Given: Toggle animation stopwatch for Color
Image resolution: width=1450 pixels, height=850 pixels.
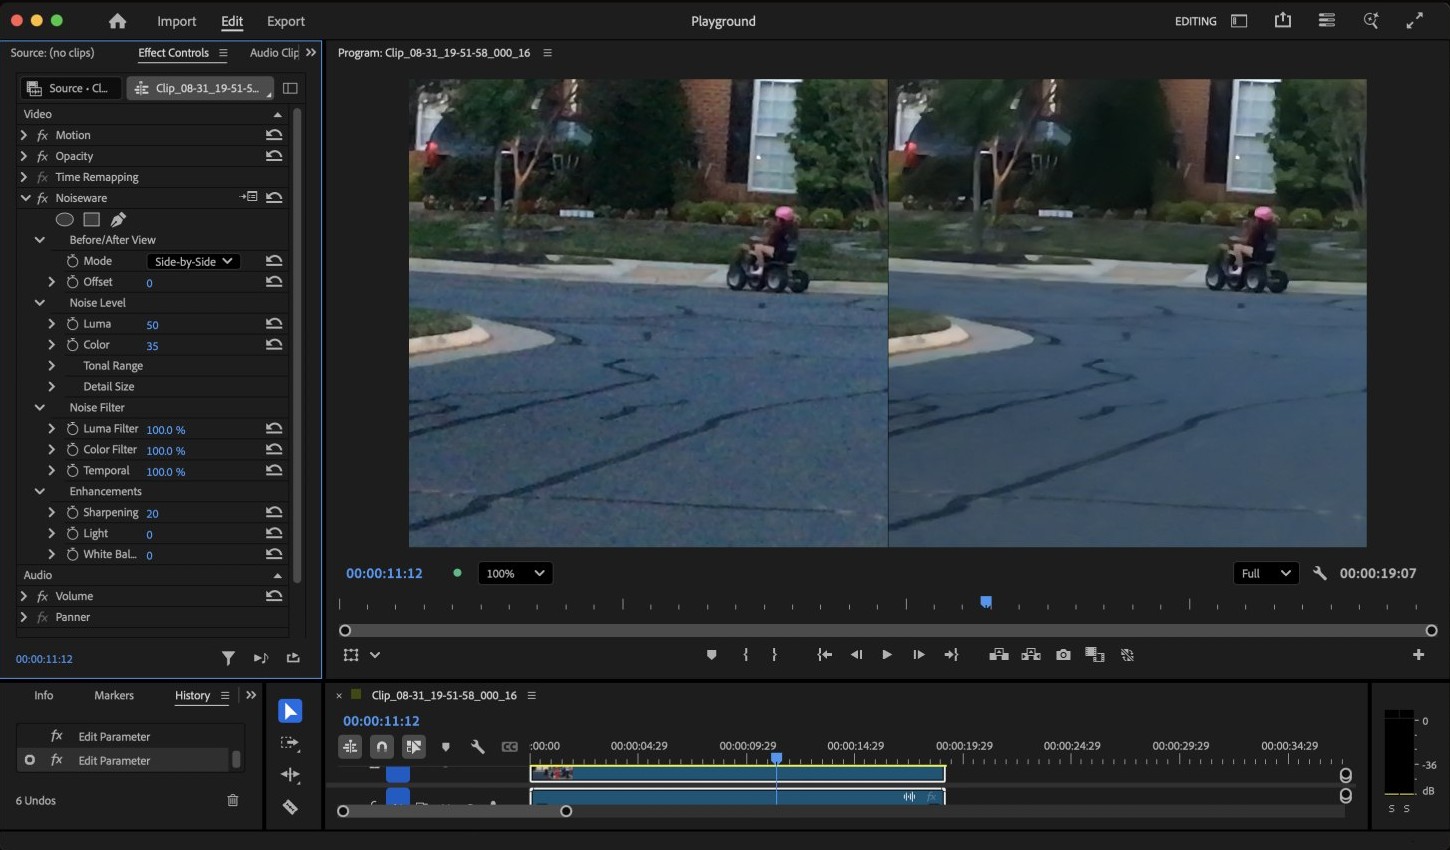Looking at the screenshot, I should click(x=72, y=345).
